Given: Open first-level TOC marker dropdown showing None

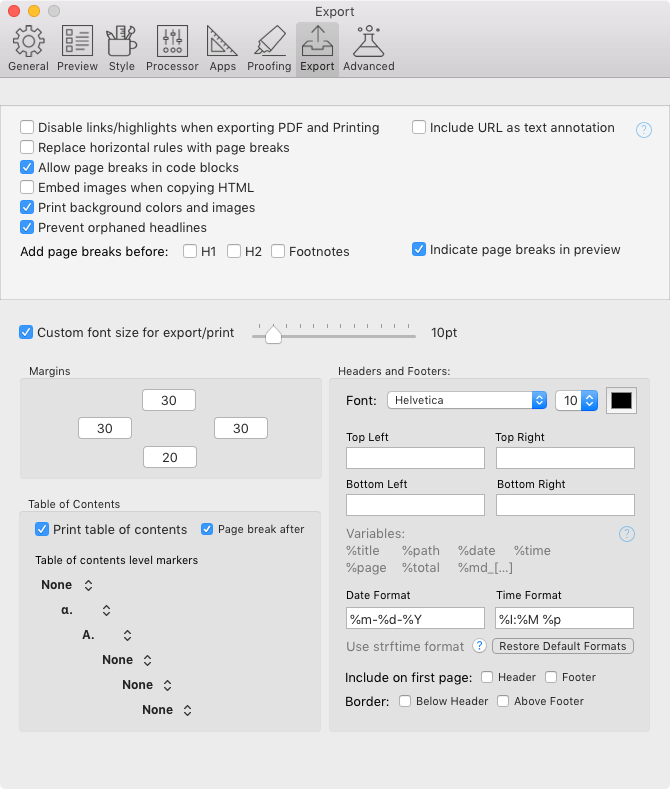Looking at the screenshot, I should 67,585.
